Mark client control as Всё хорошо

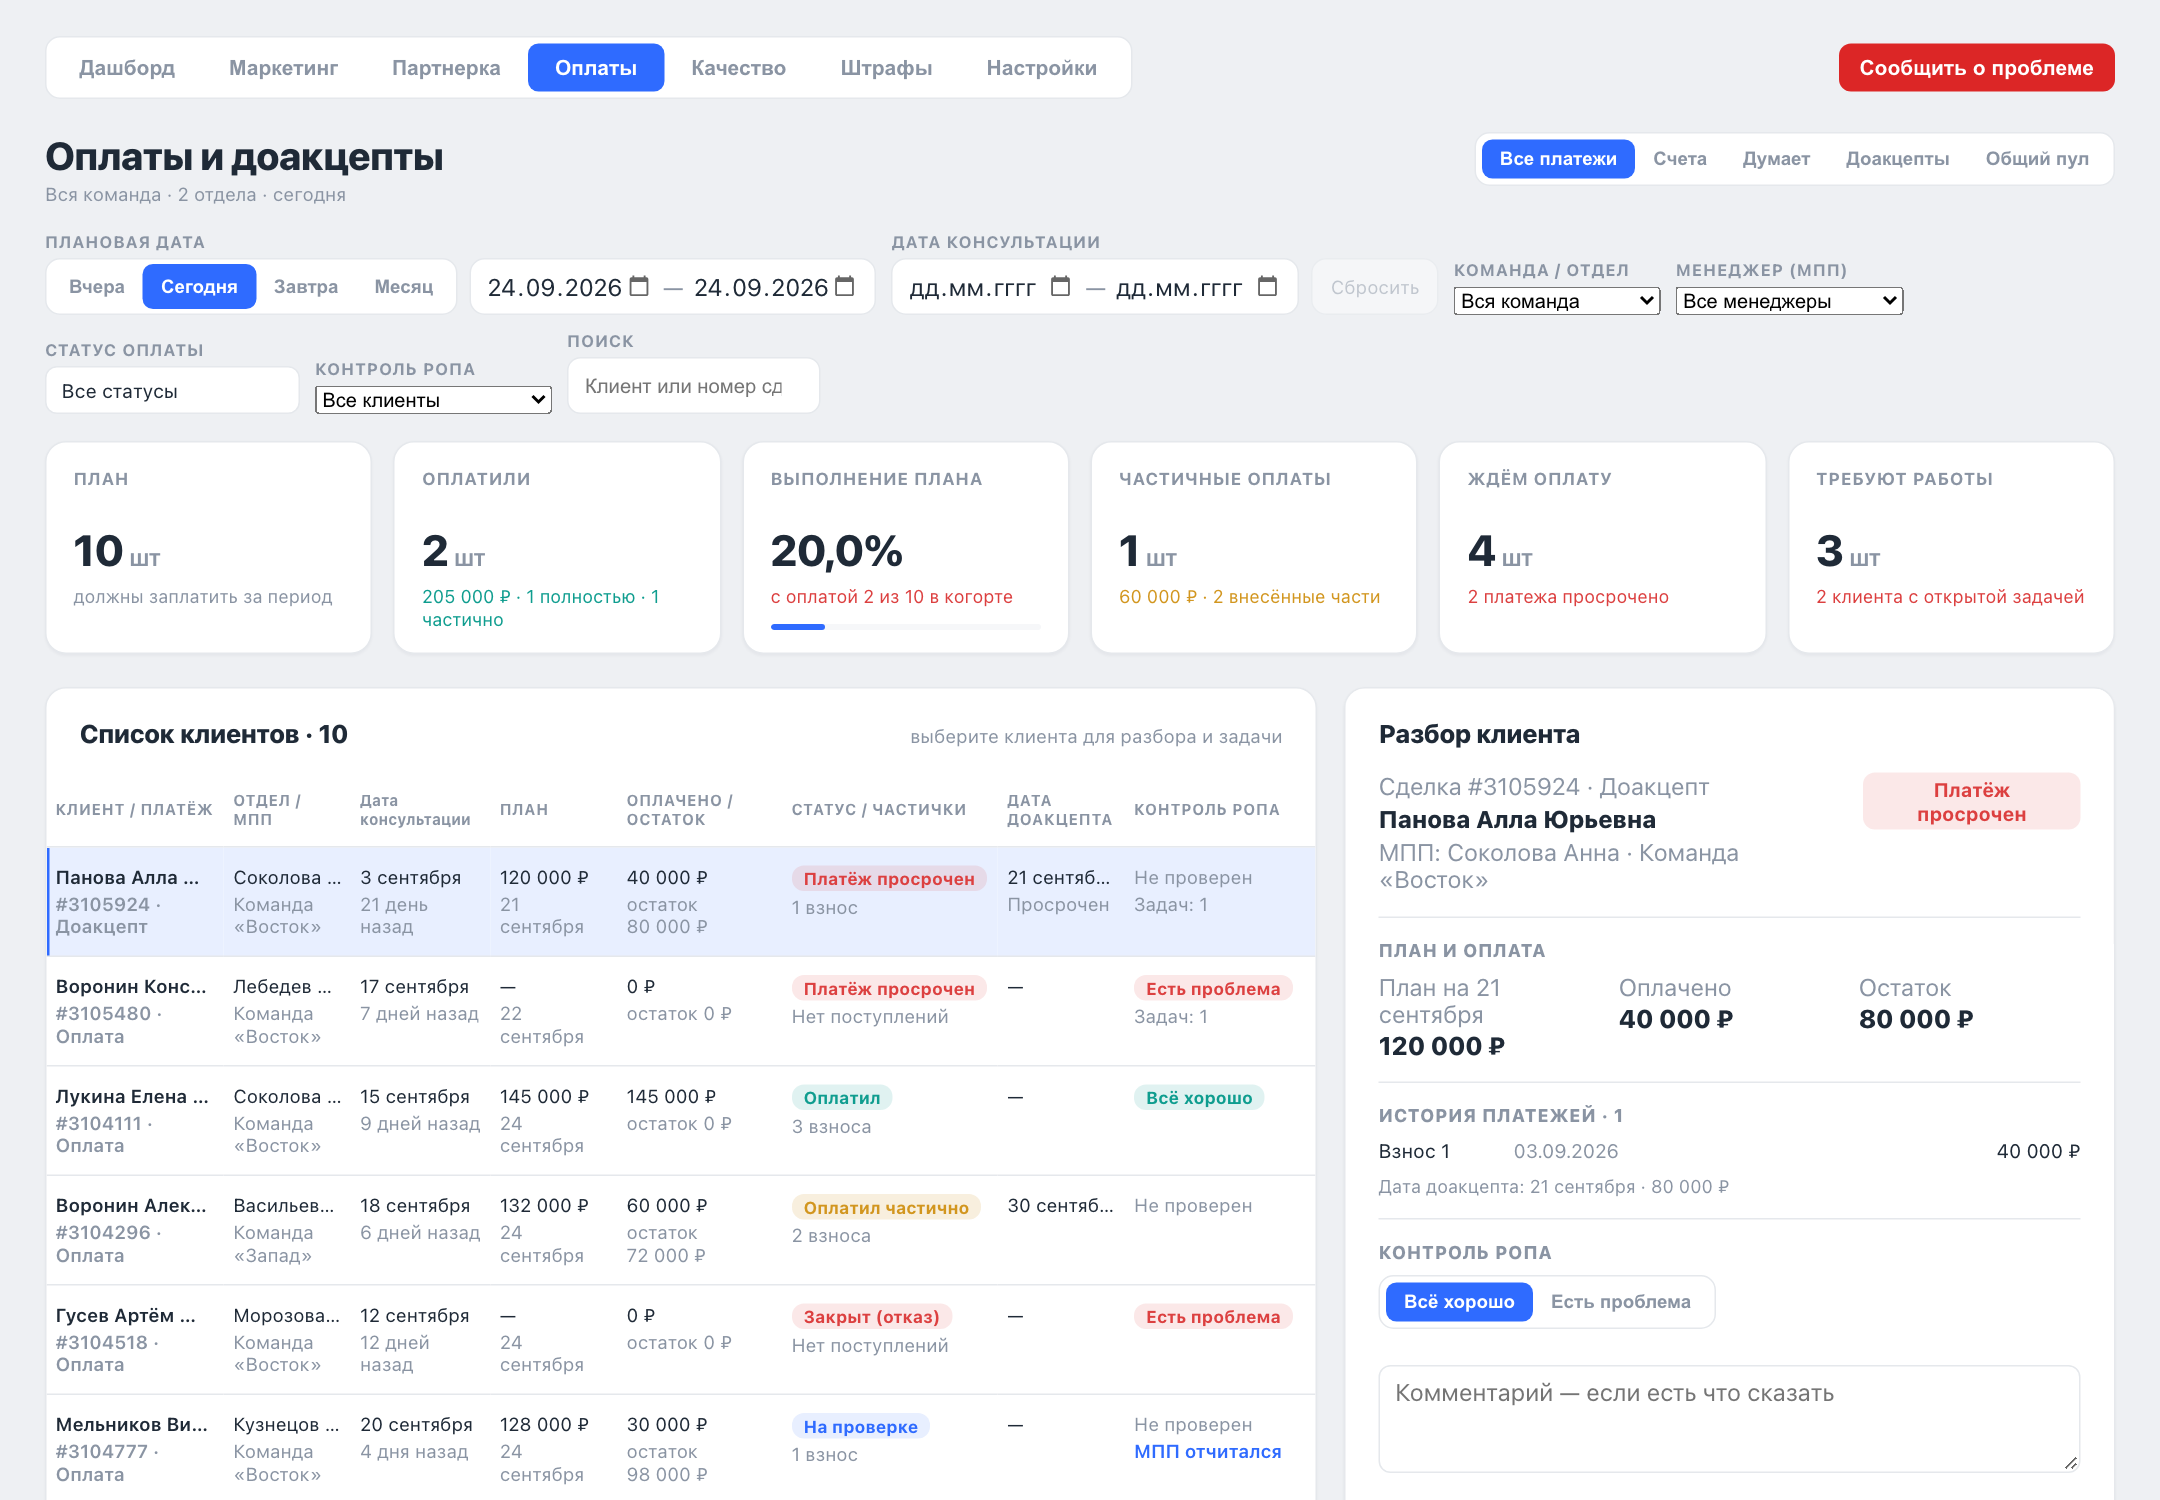1458,1302
